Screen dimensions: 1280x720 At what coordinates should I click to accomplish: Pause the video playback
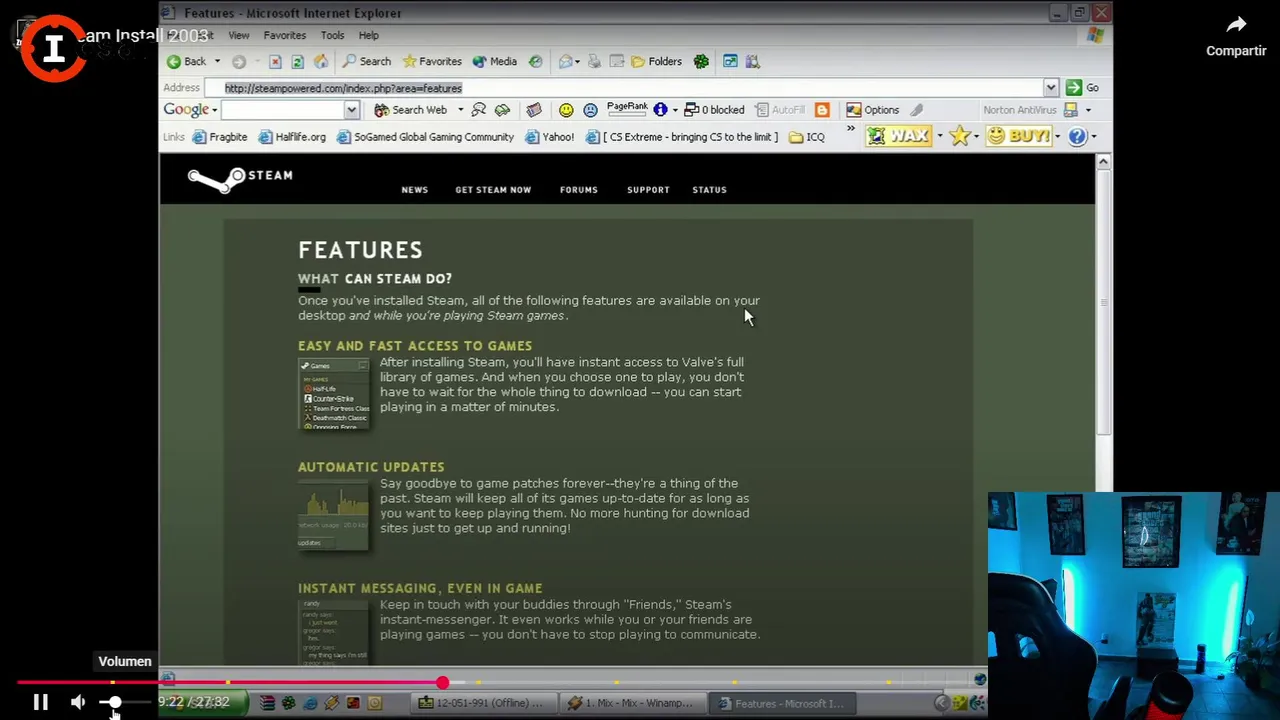pos(41,703)
